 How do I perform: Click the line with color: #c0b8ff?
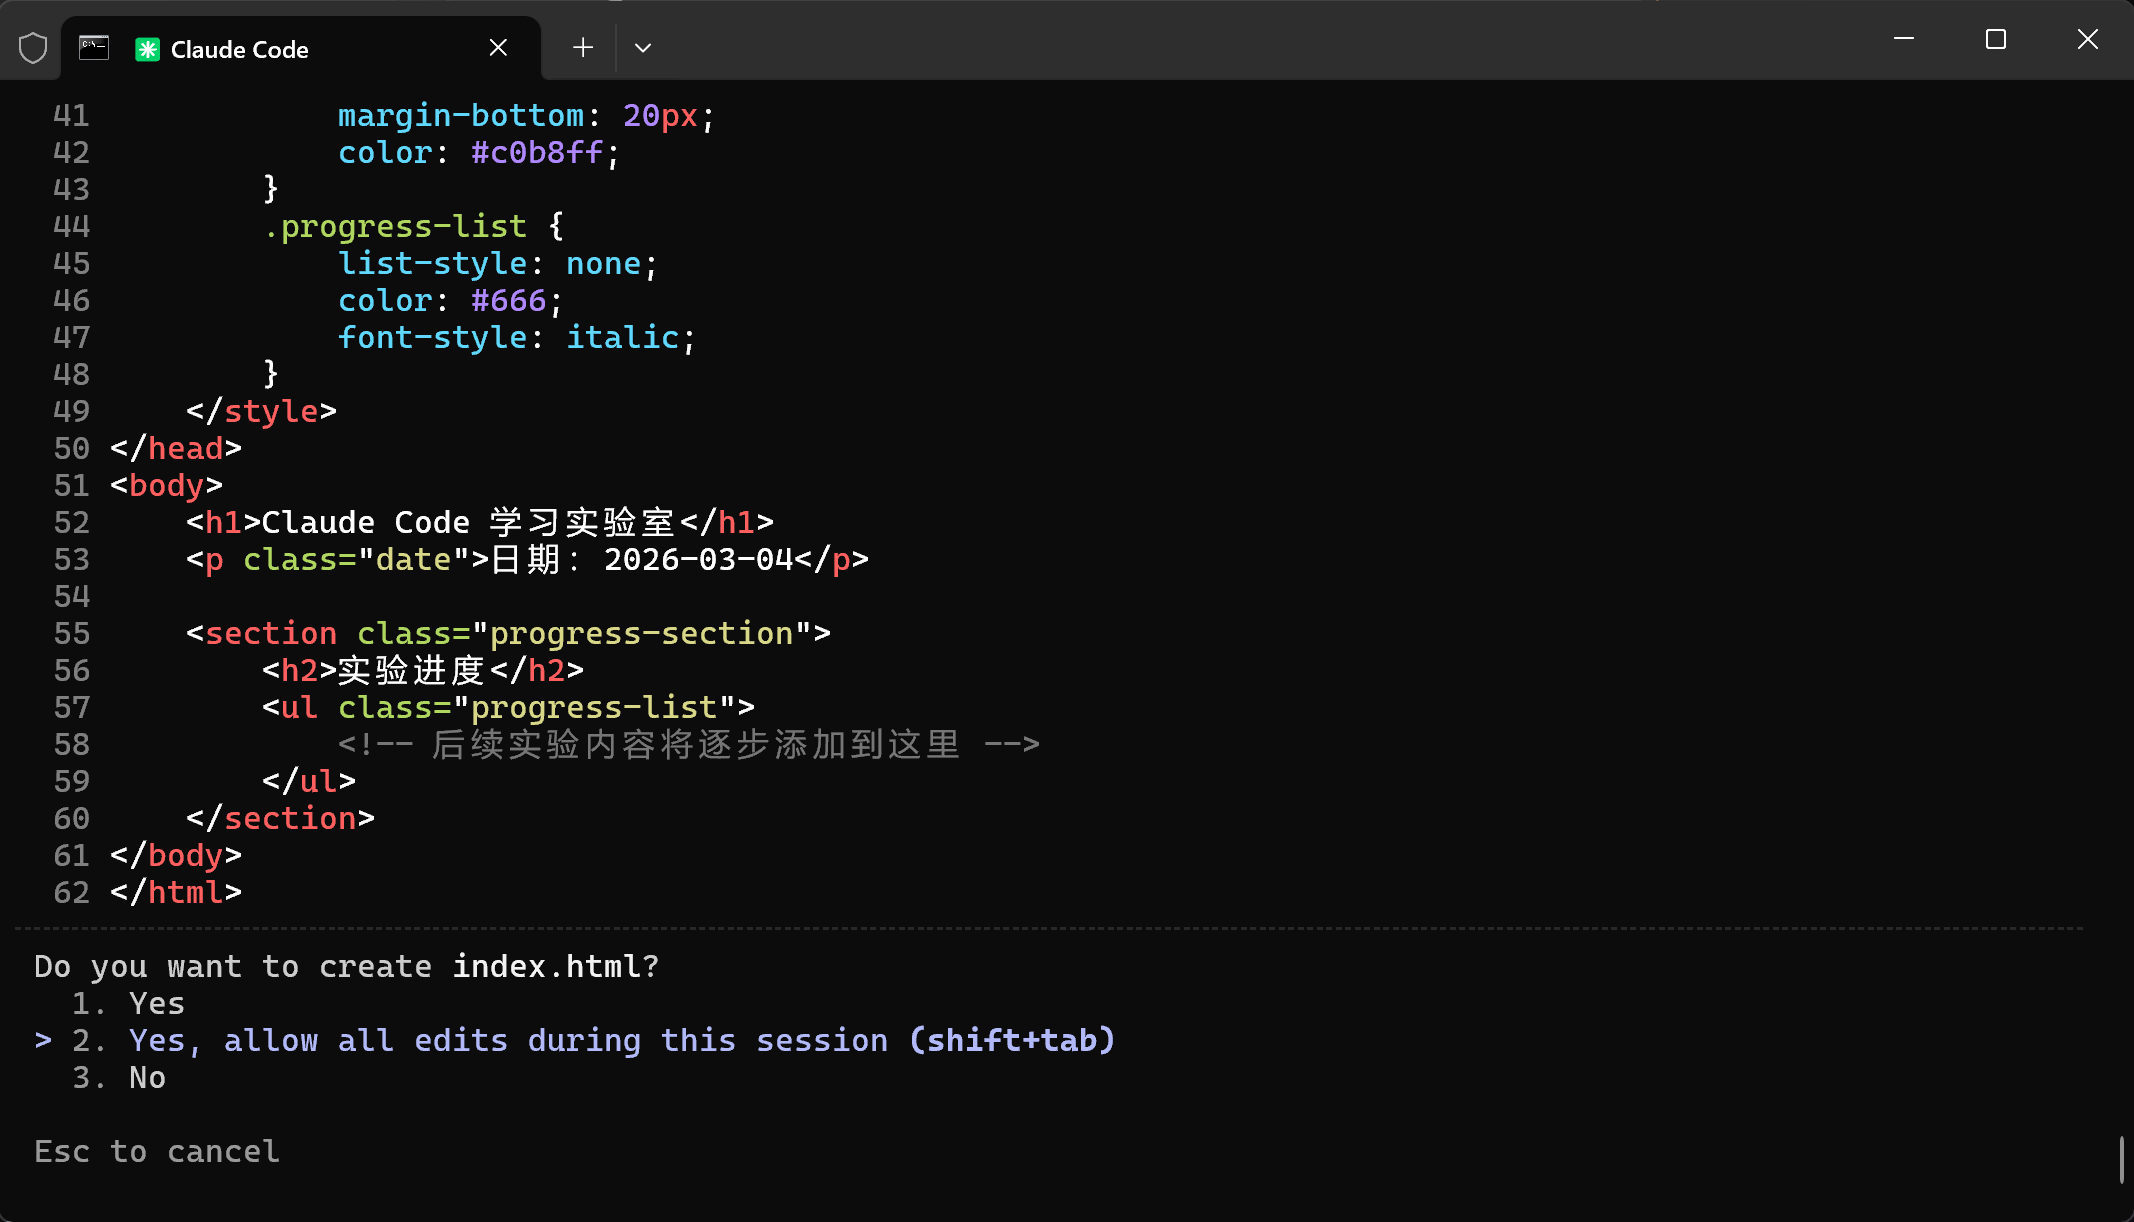tap(479, 152)
